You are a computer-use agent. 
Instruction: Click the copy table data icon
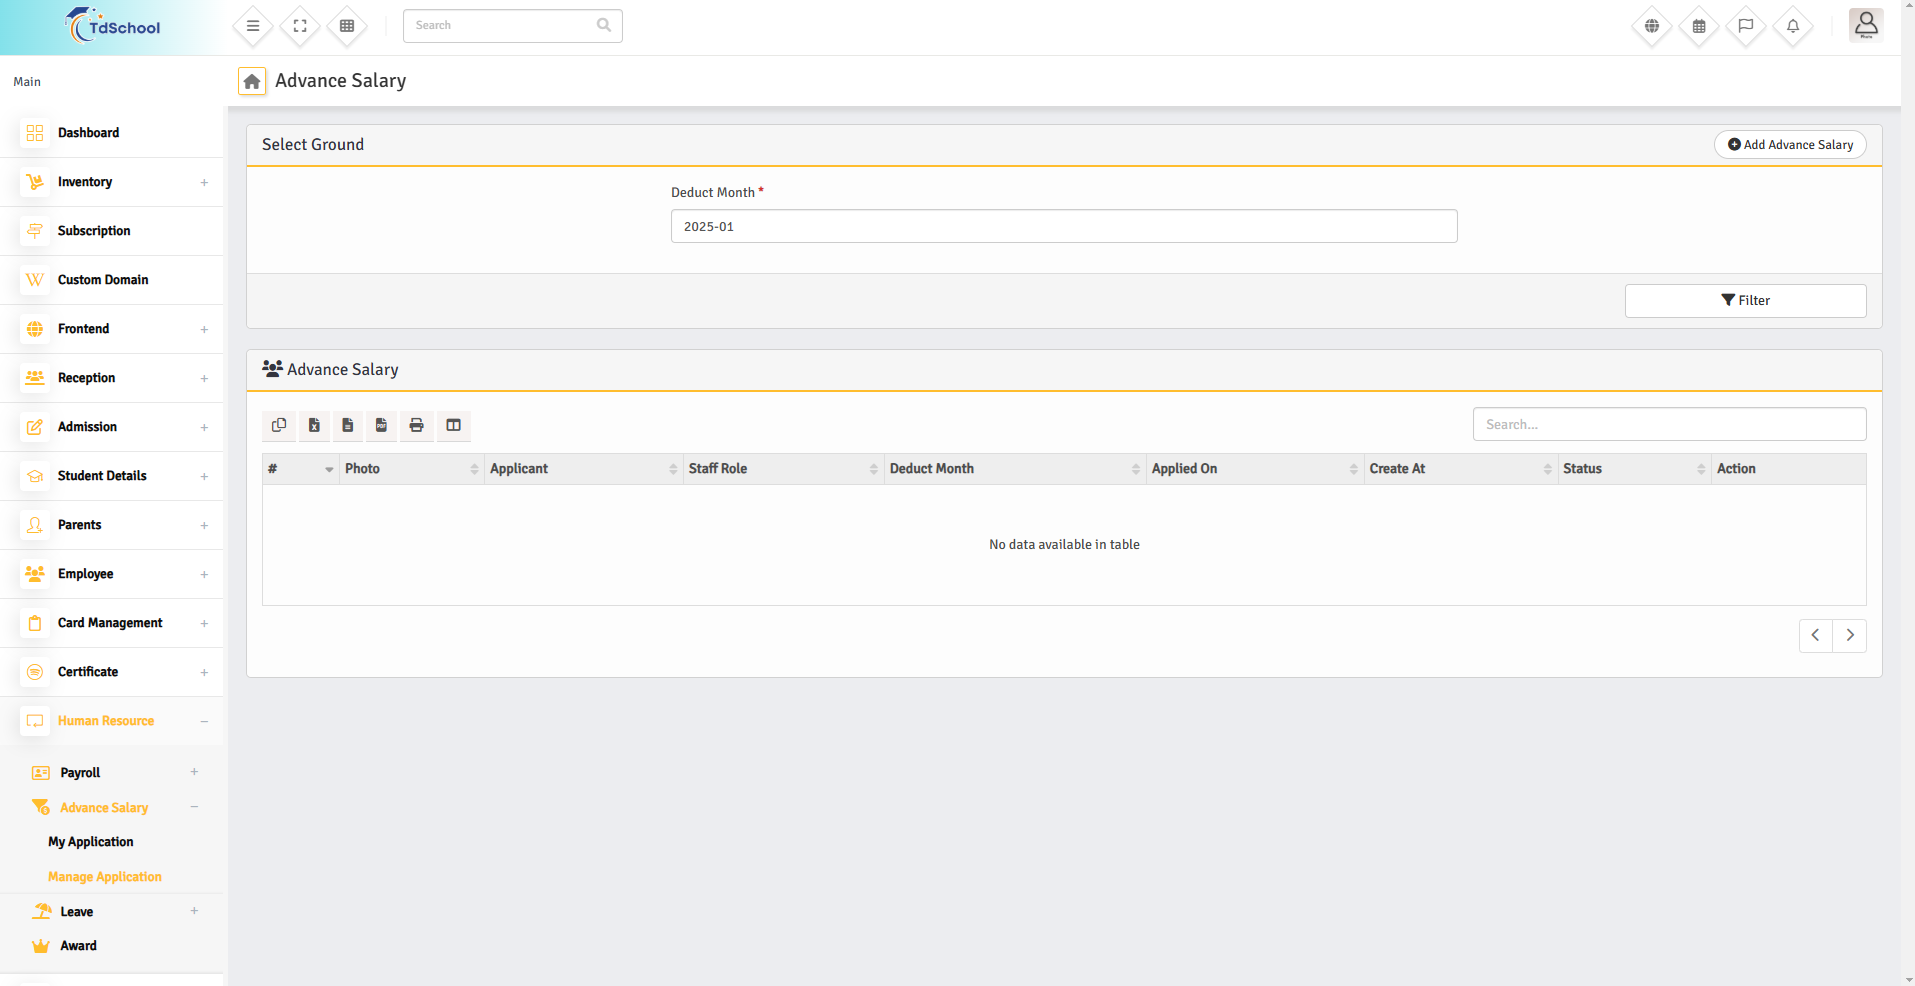(x=279, y=425)
